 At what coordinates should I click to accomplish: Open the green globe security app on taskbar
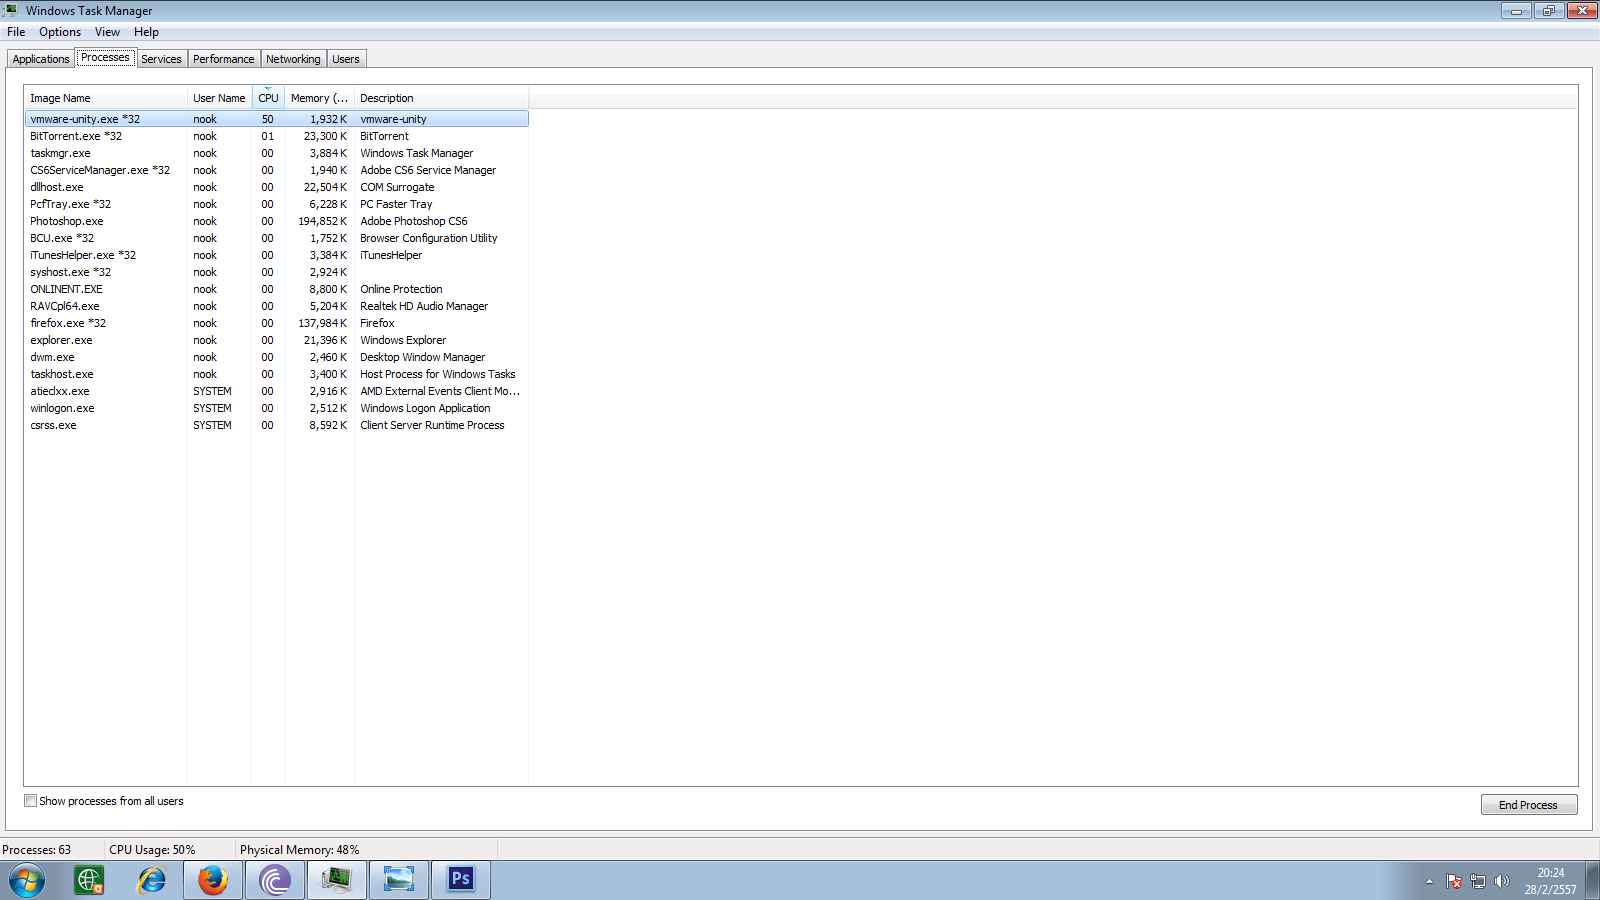89,880
